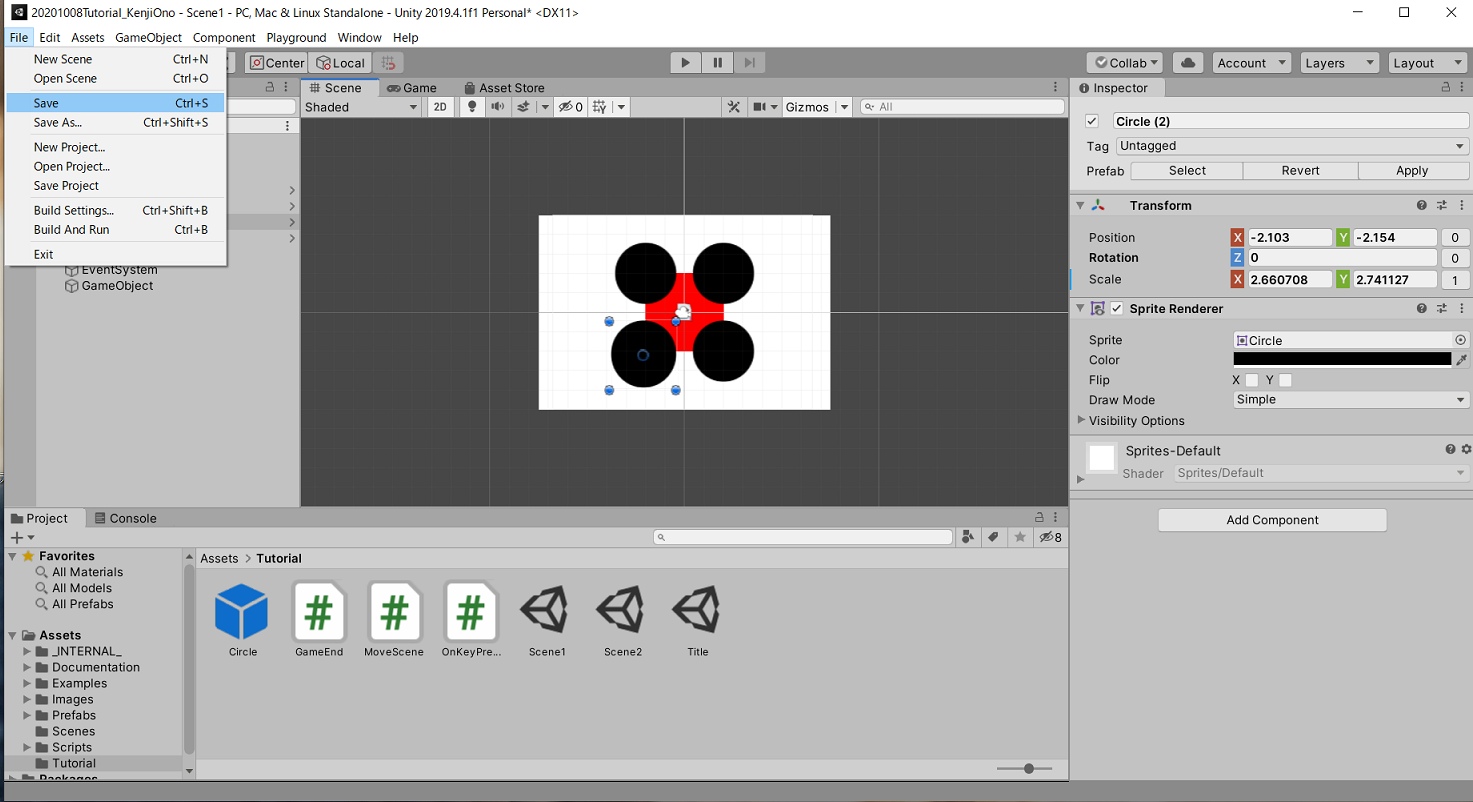Open Layout dropdown in toolbar
1473x802 pixels.
[1427, 63]
